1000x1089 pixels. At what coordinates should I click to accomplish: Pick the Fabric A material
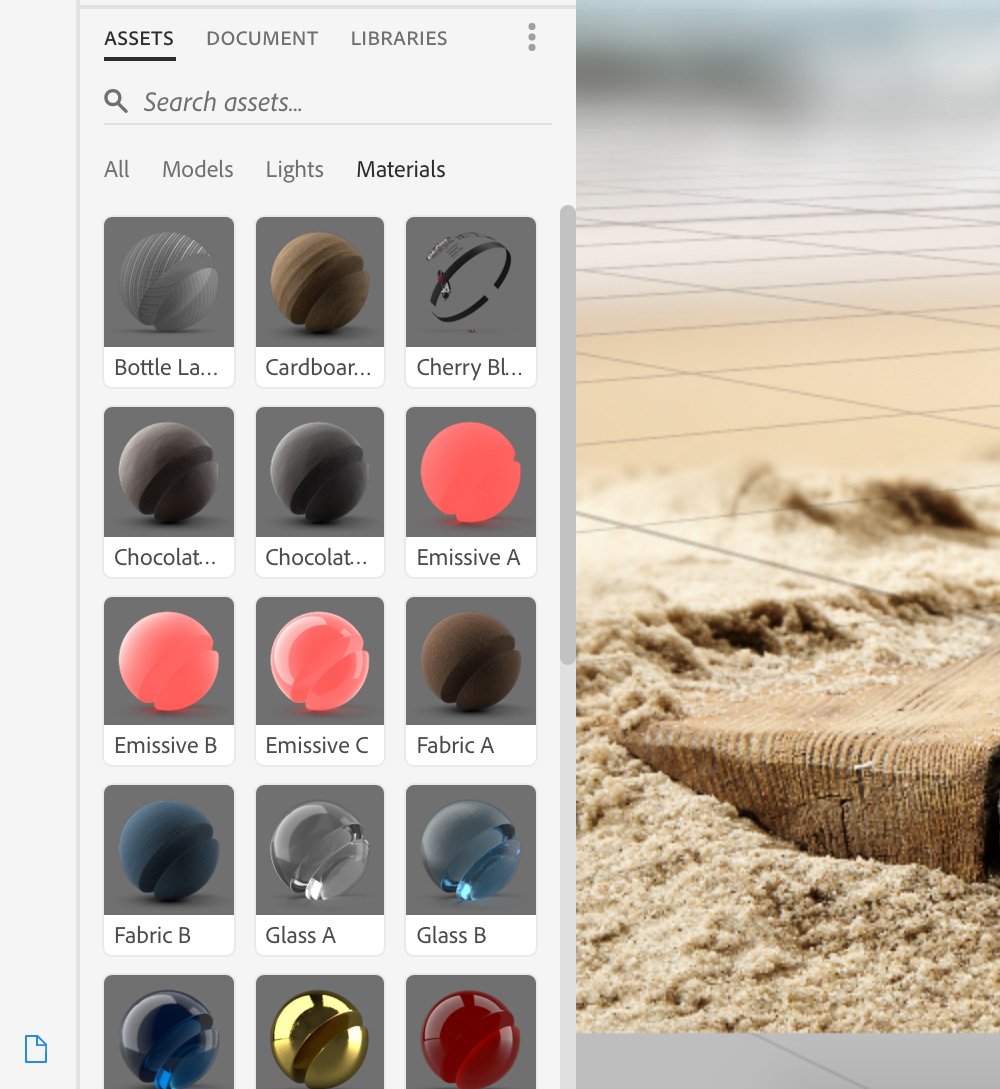471,681
